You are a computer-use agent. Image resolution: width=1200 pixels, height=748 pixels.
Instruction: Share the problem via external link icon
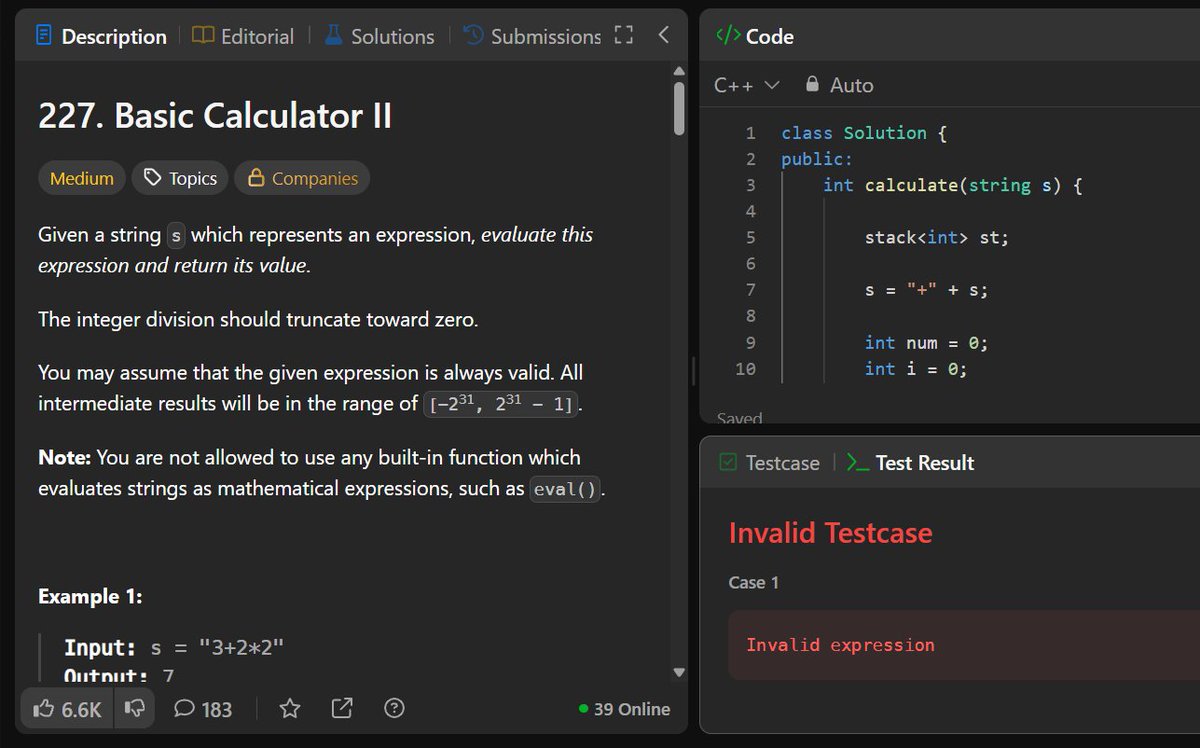(341, 709)
